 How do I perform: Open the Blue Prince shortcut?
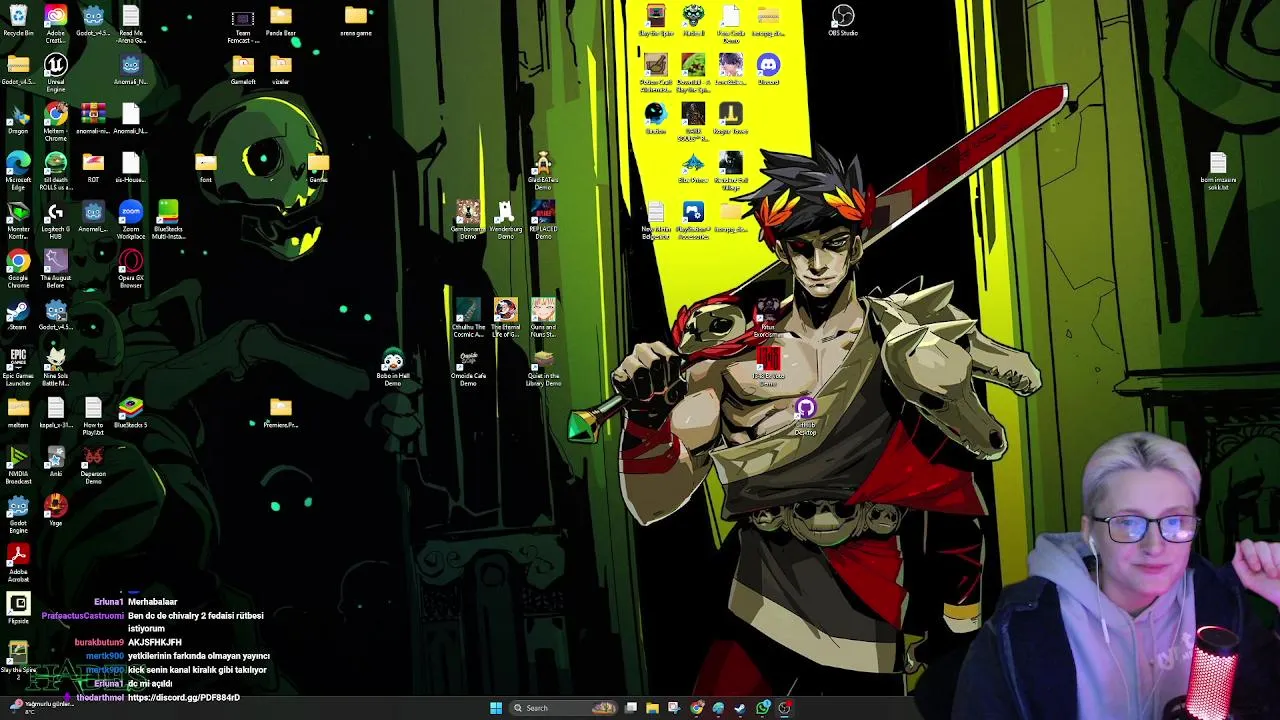693,168
